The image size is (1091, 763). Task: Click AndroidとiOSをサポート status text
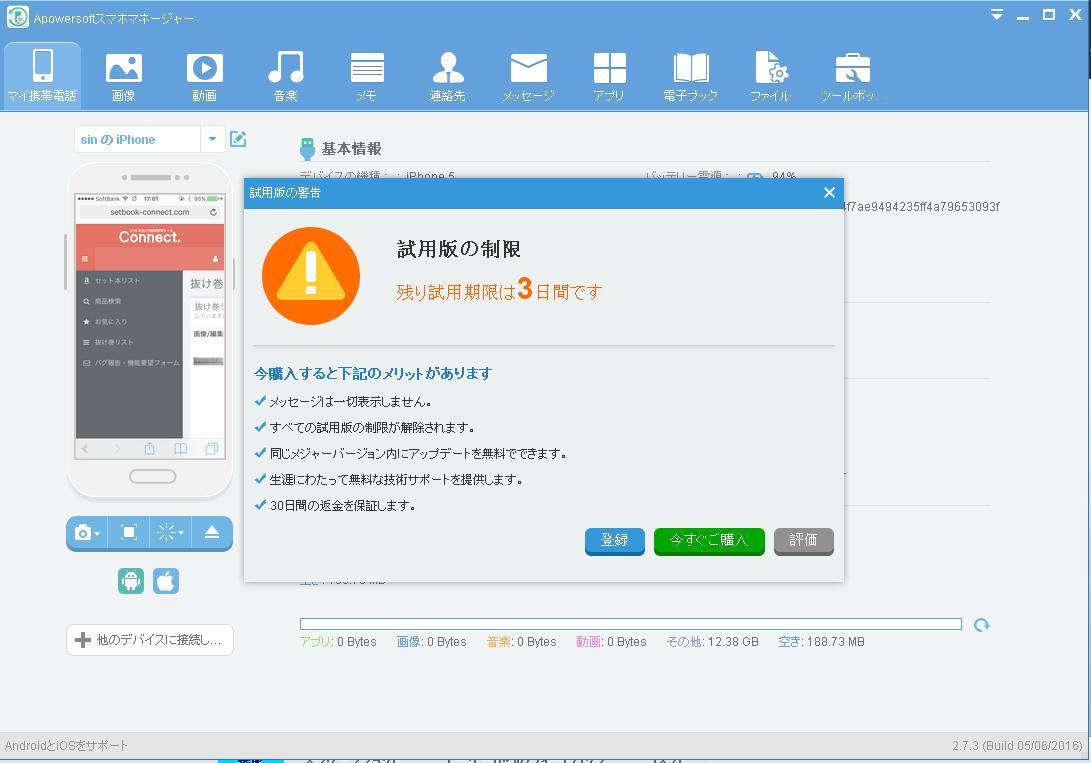tap(66, 746)
